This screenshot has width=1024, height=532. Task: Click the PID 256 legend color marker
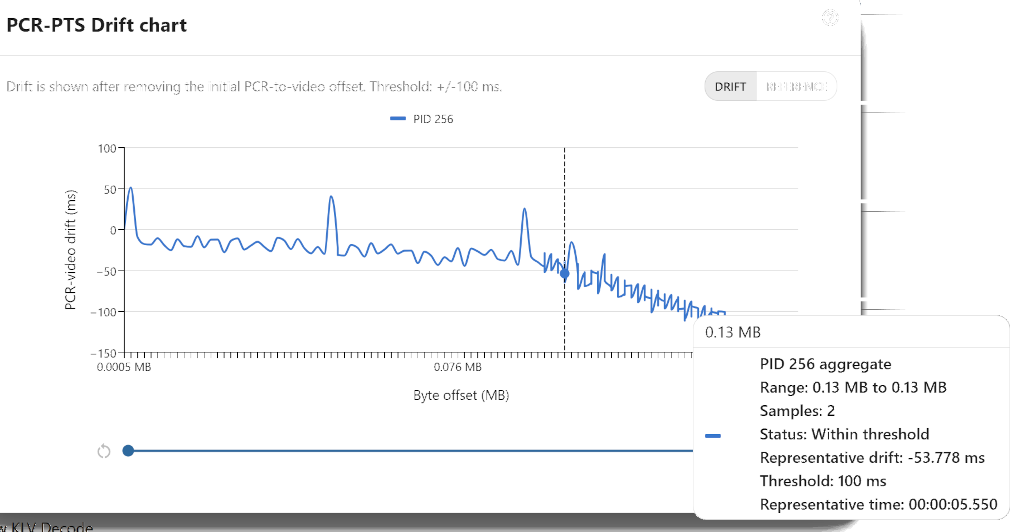(396, 119)
